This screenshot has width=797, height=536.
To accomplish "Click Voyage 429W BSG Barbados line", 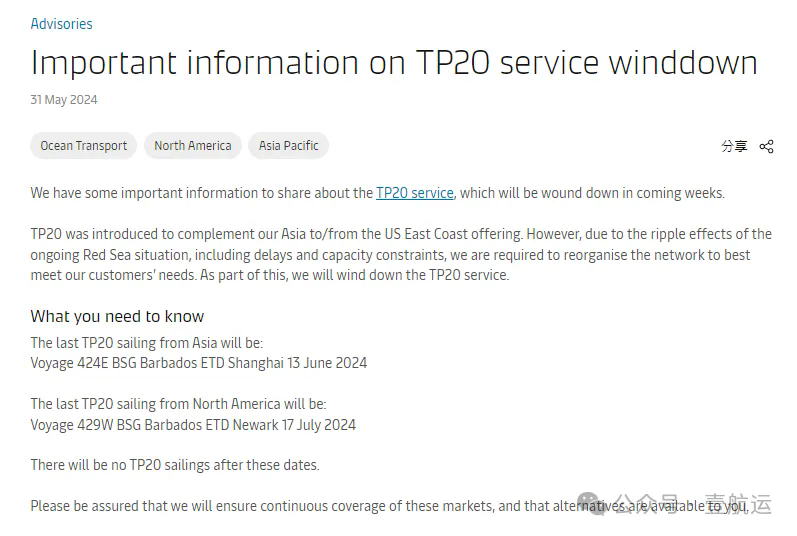I will click(193, 425).
